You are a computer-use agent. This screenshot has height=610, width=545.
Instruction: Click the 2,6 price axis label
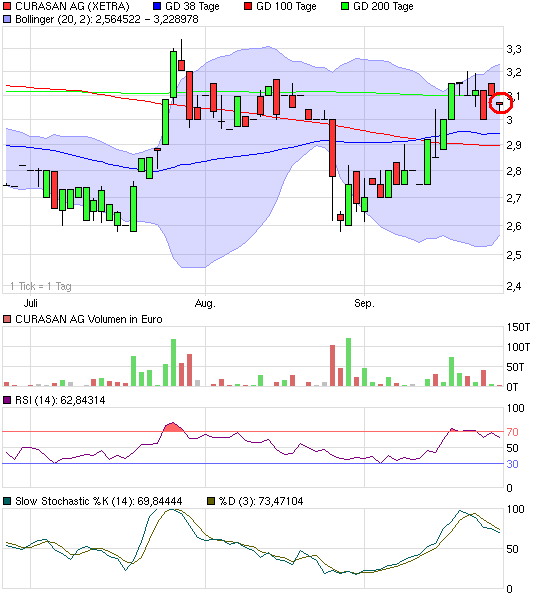(x=513, y=226)
